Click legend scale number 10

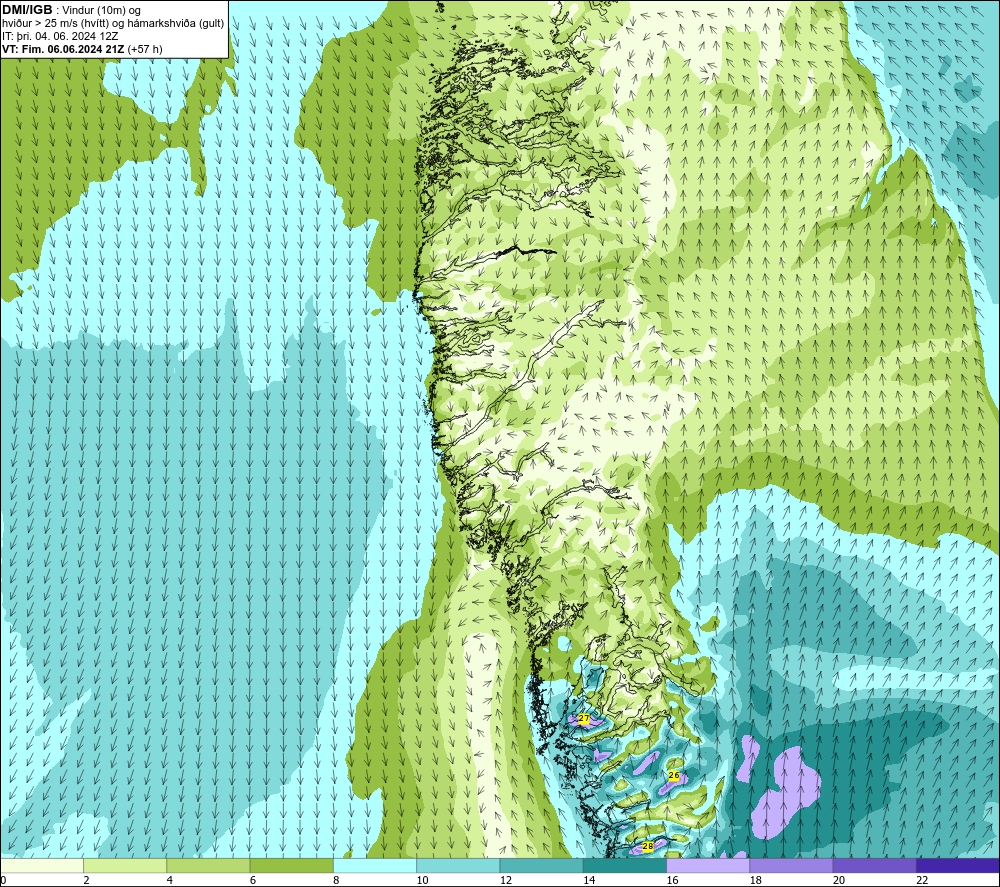click(x=422, y=881)
